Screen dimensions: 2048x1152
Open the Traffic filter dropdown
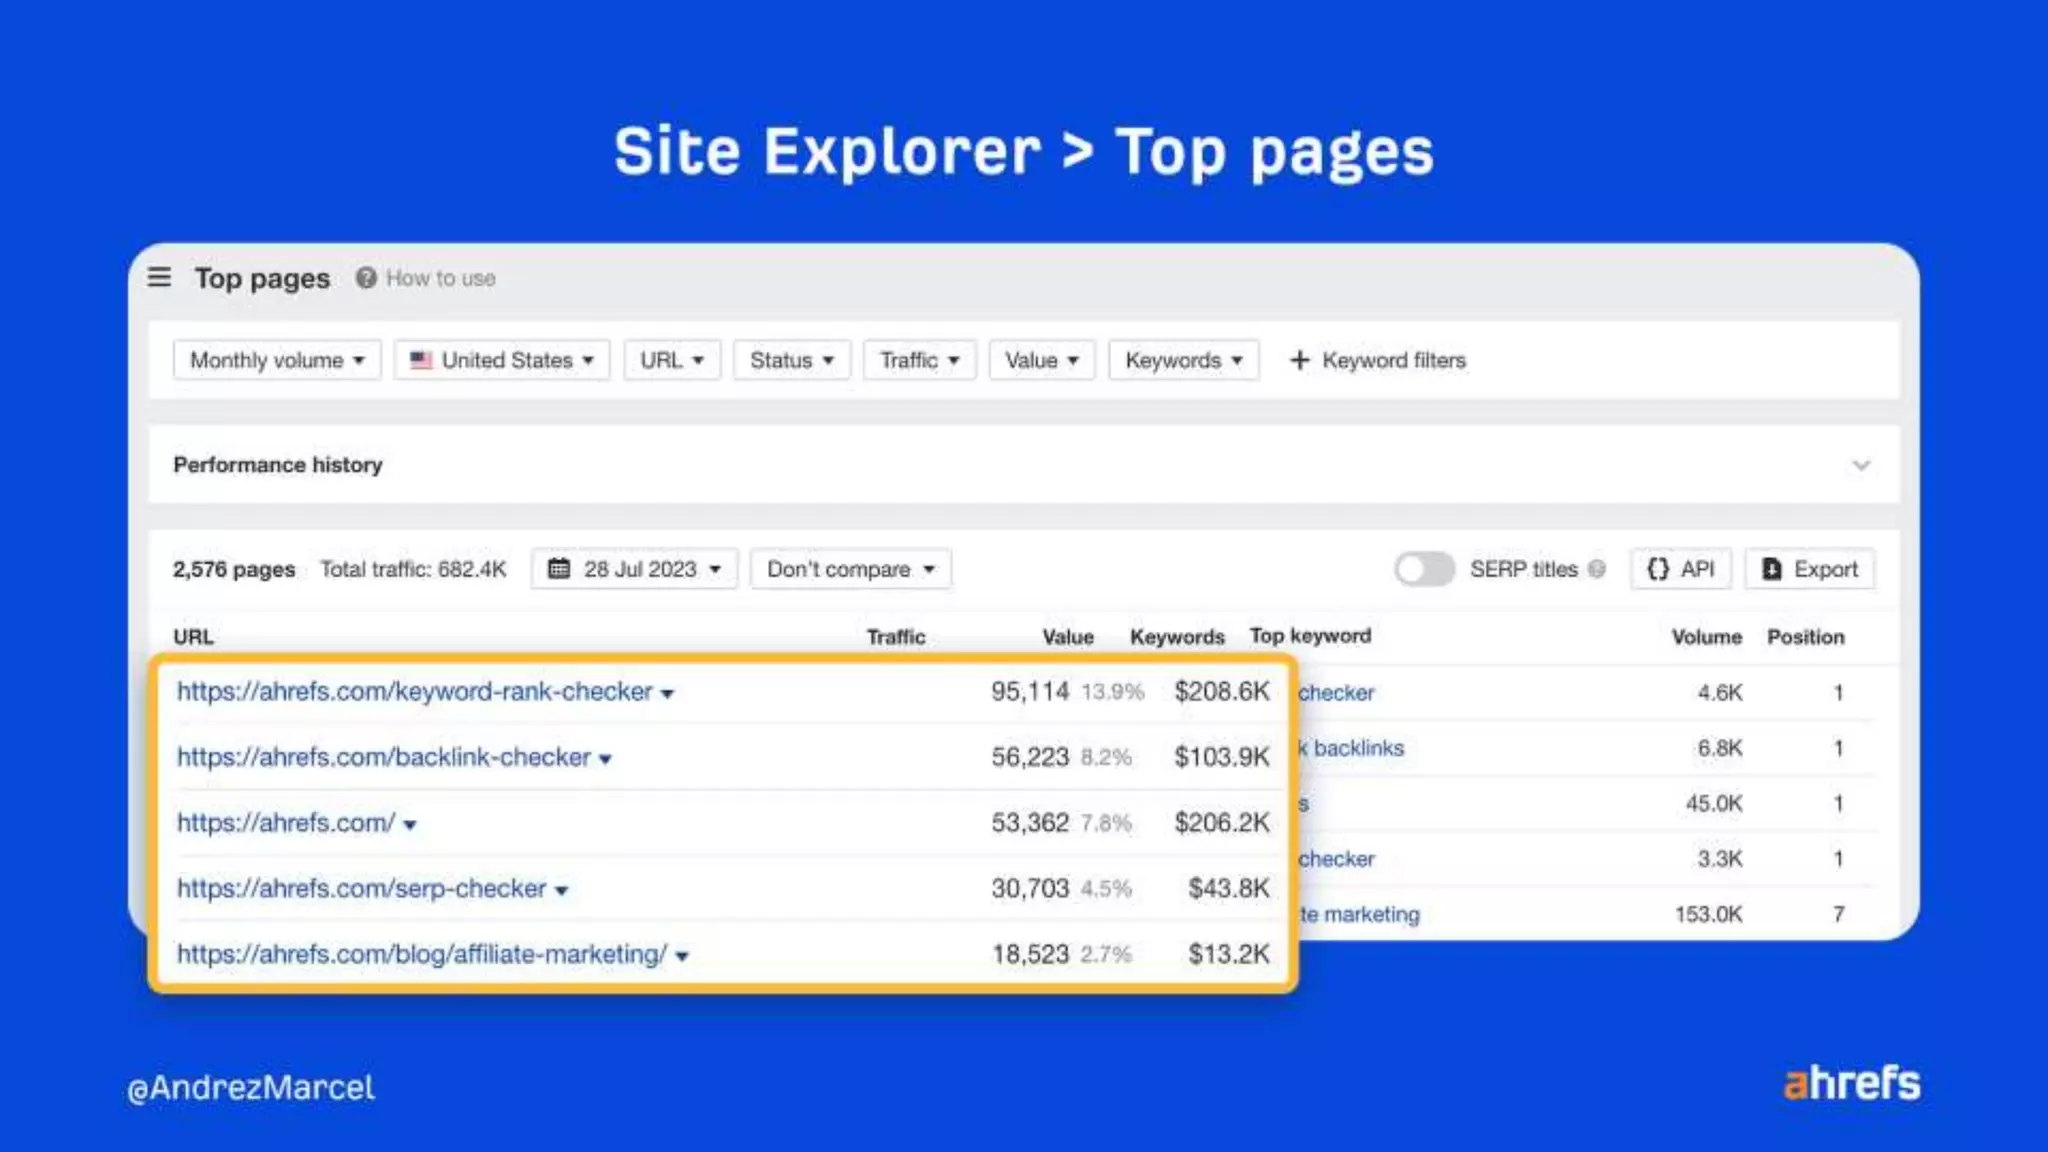click(x=919, y=360)
